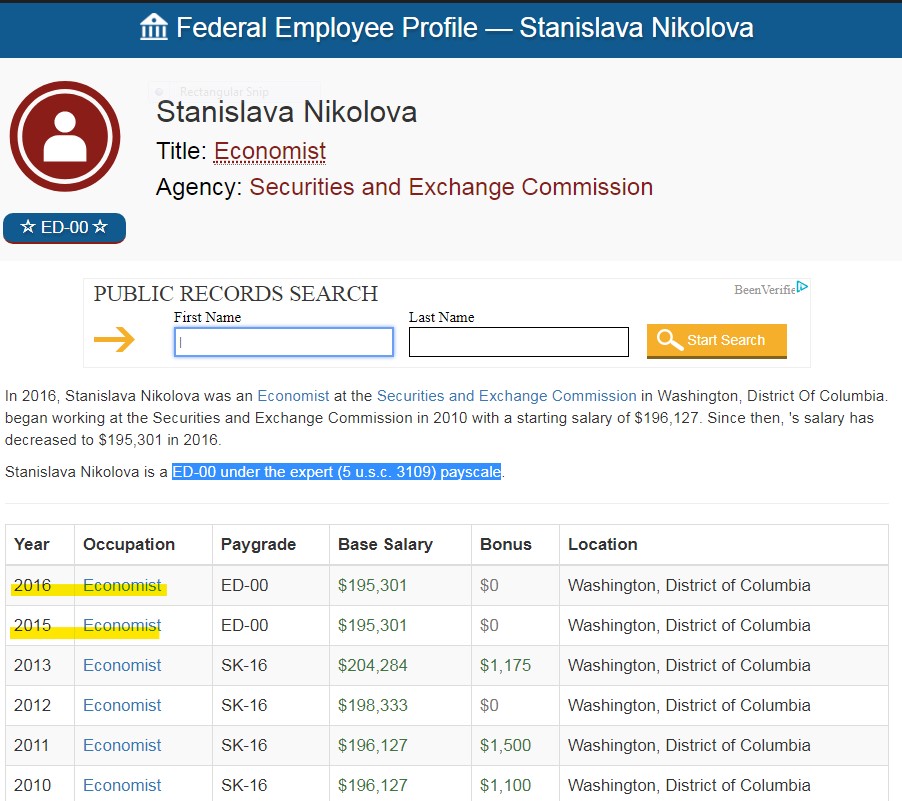Click the highlighted ED-00 payscale text
This screenshot has height=801, width=902.
tap(336, 471)
